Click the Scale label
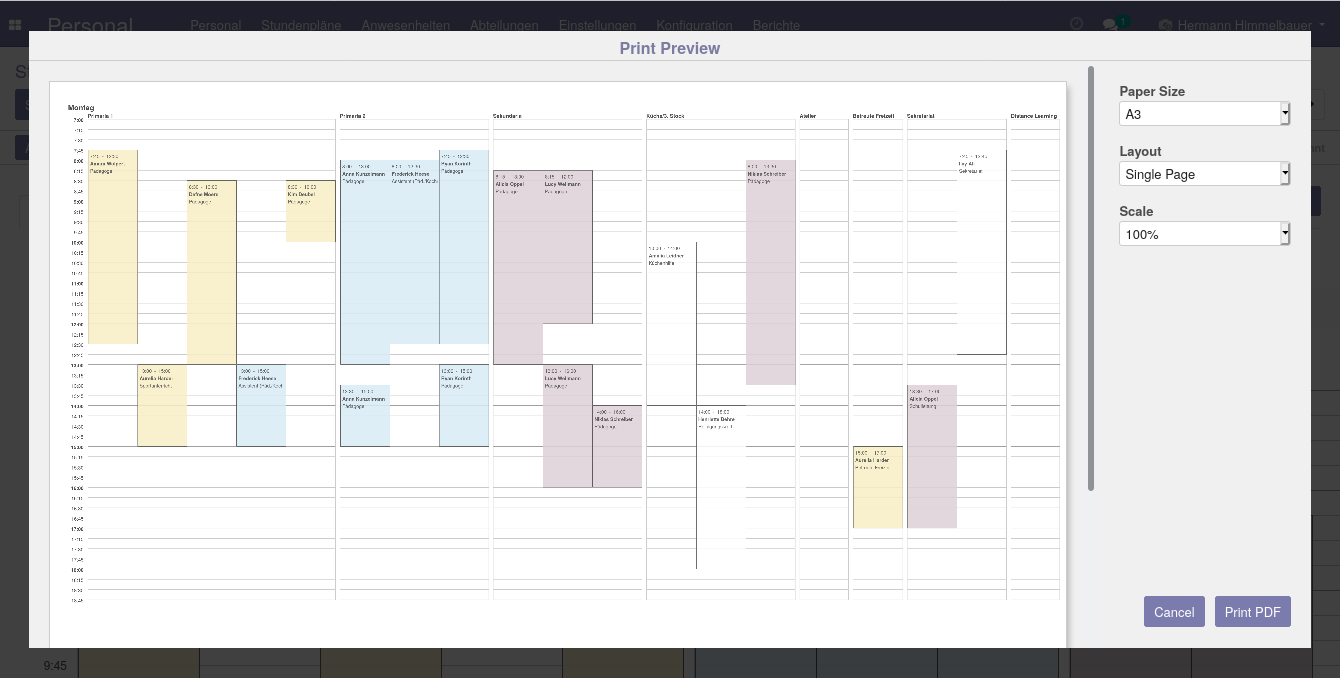The image size is (1340, 678). (x=1136, y=211)
